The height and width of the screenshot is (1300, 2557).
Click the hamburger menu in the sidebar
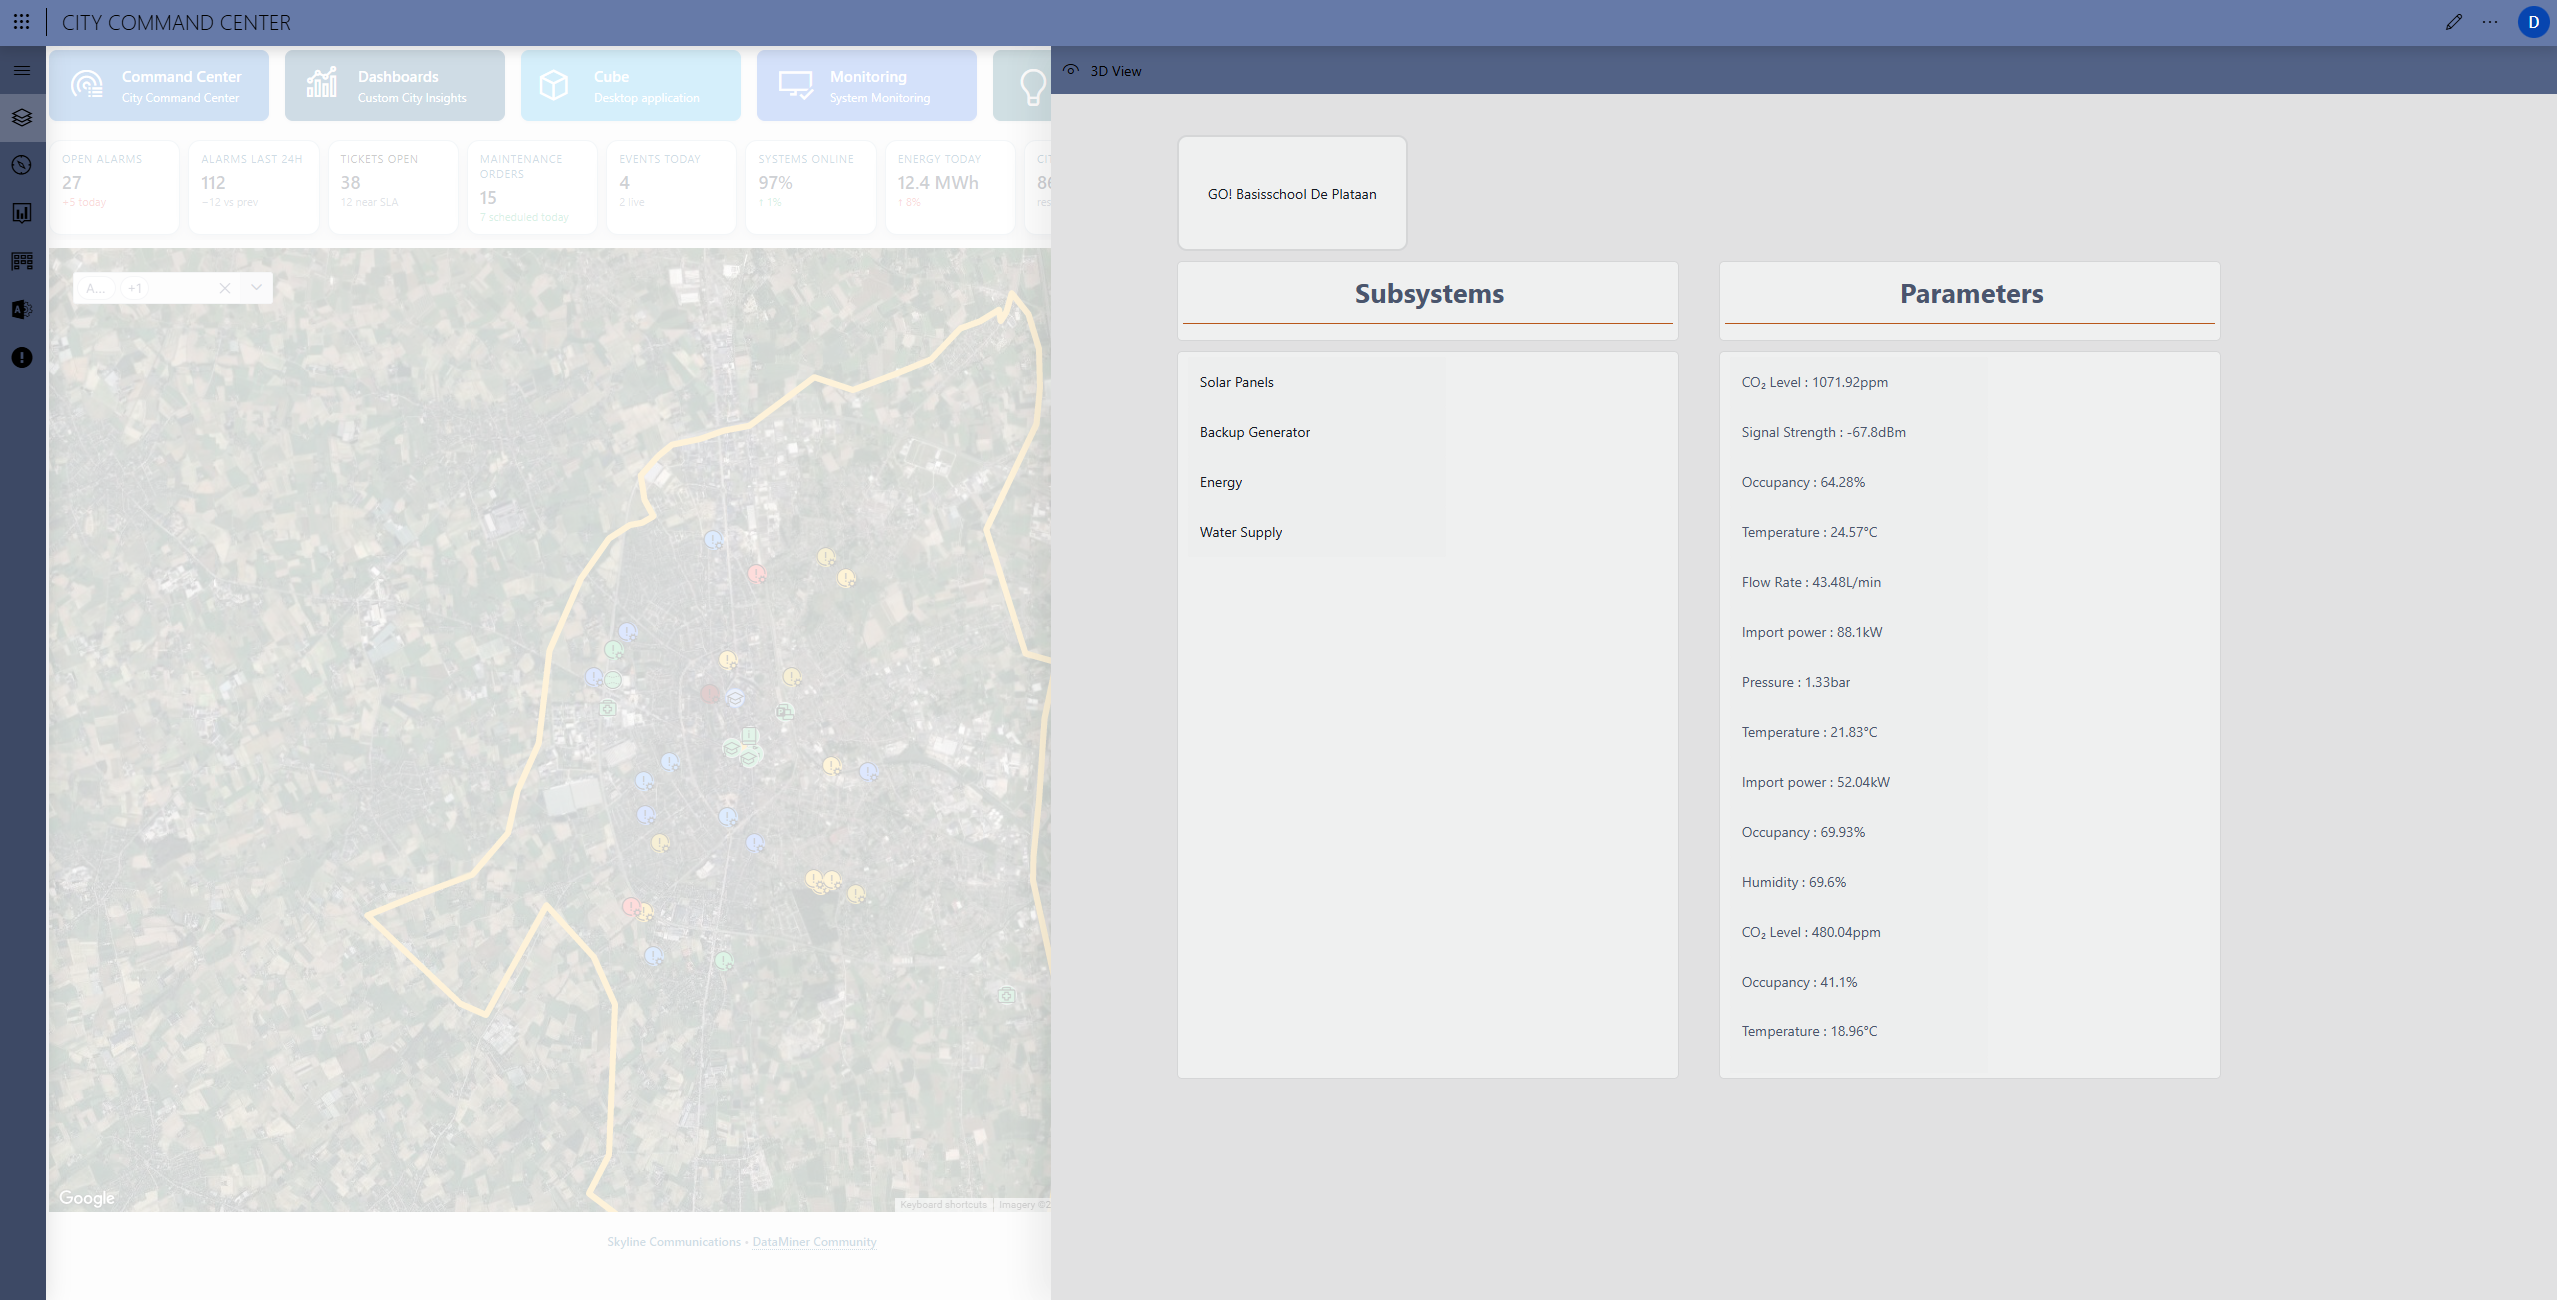tap(22, 71)
